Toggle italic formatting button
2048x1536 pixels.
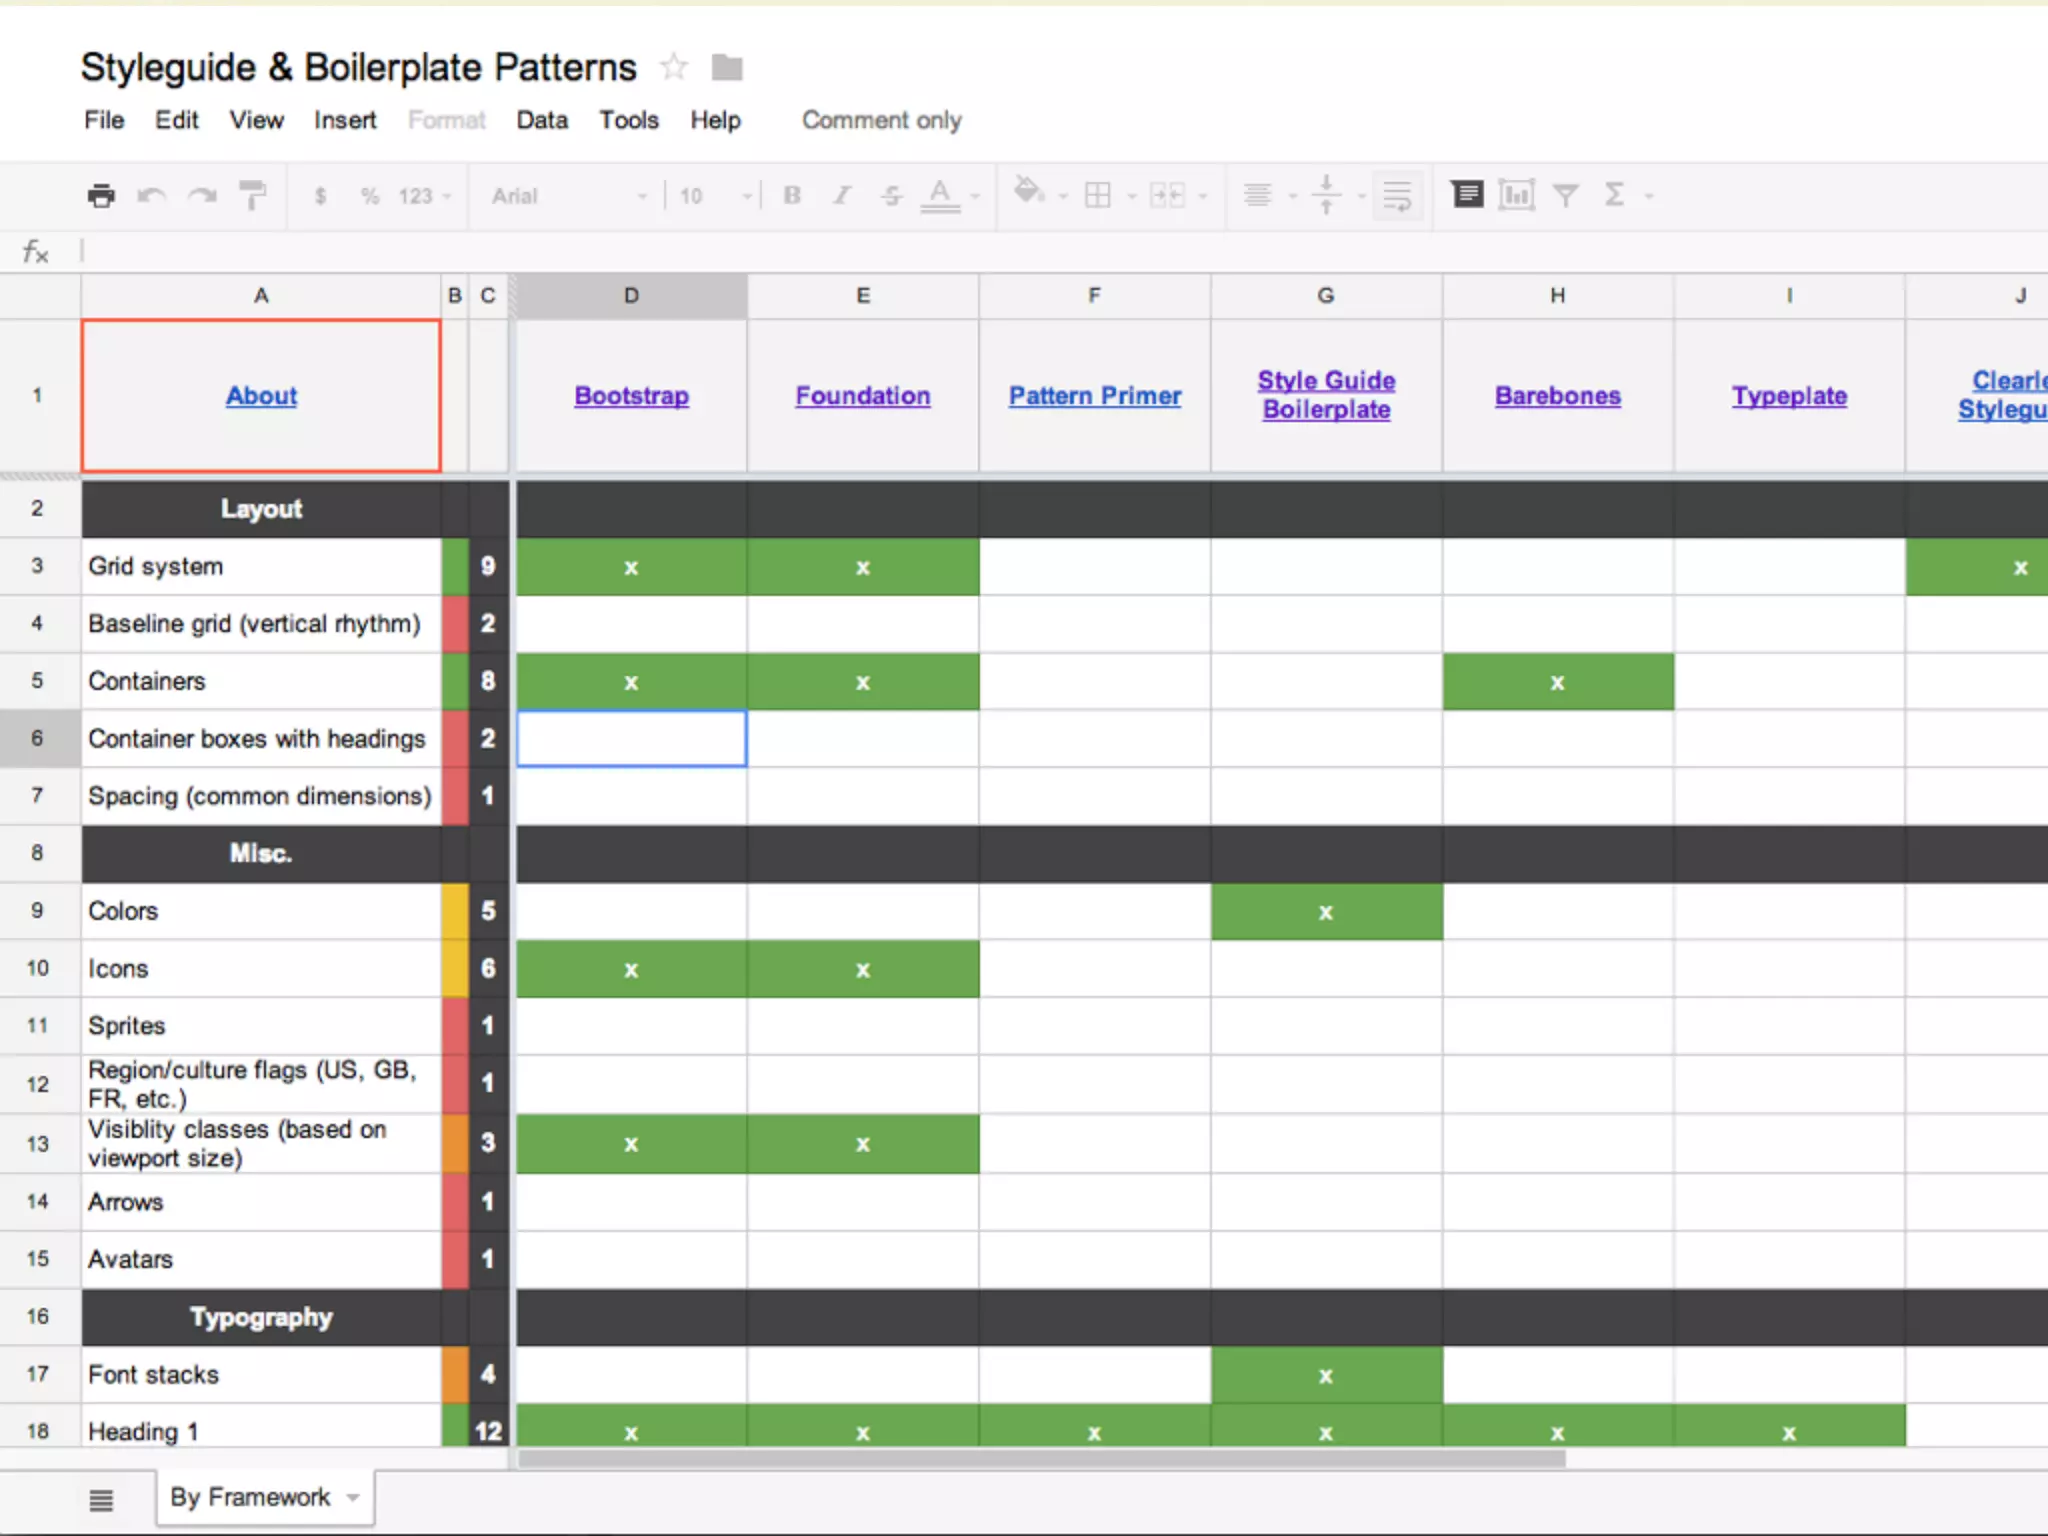click(842, 195)
